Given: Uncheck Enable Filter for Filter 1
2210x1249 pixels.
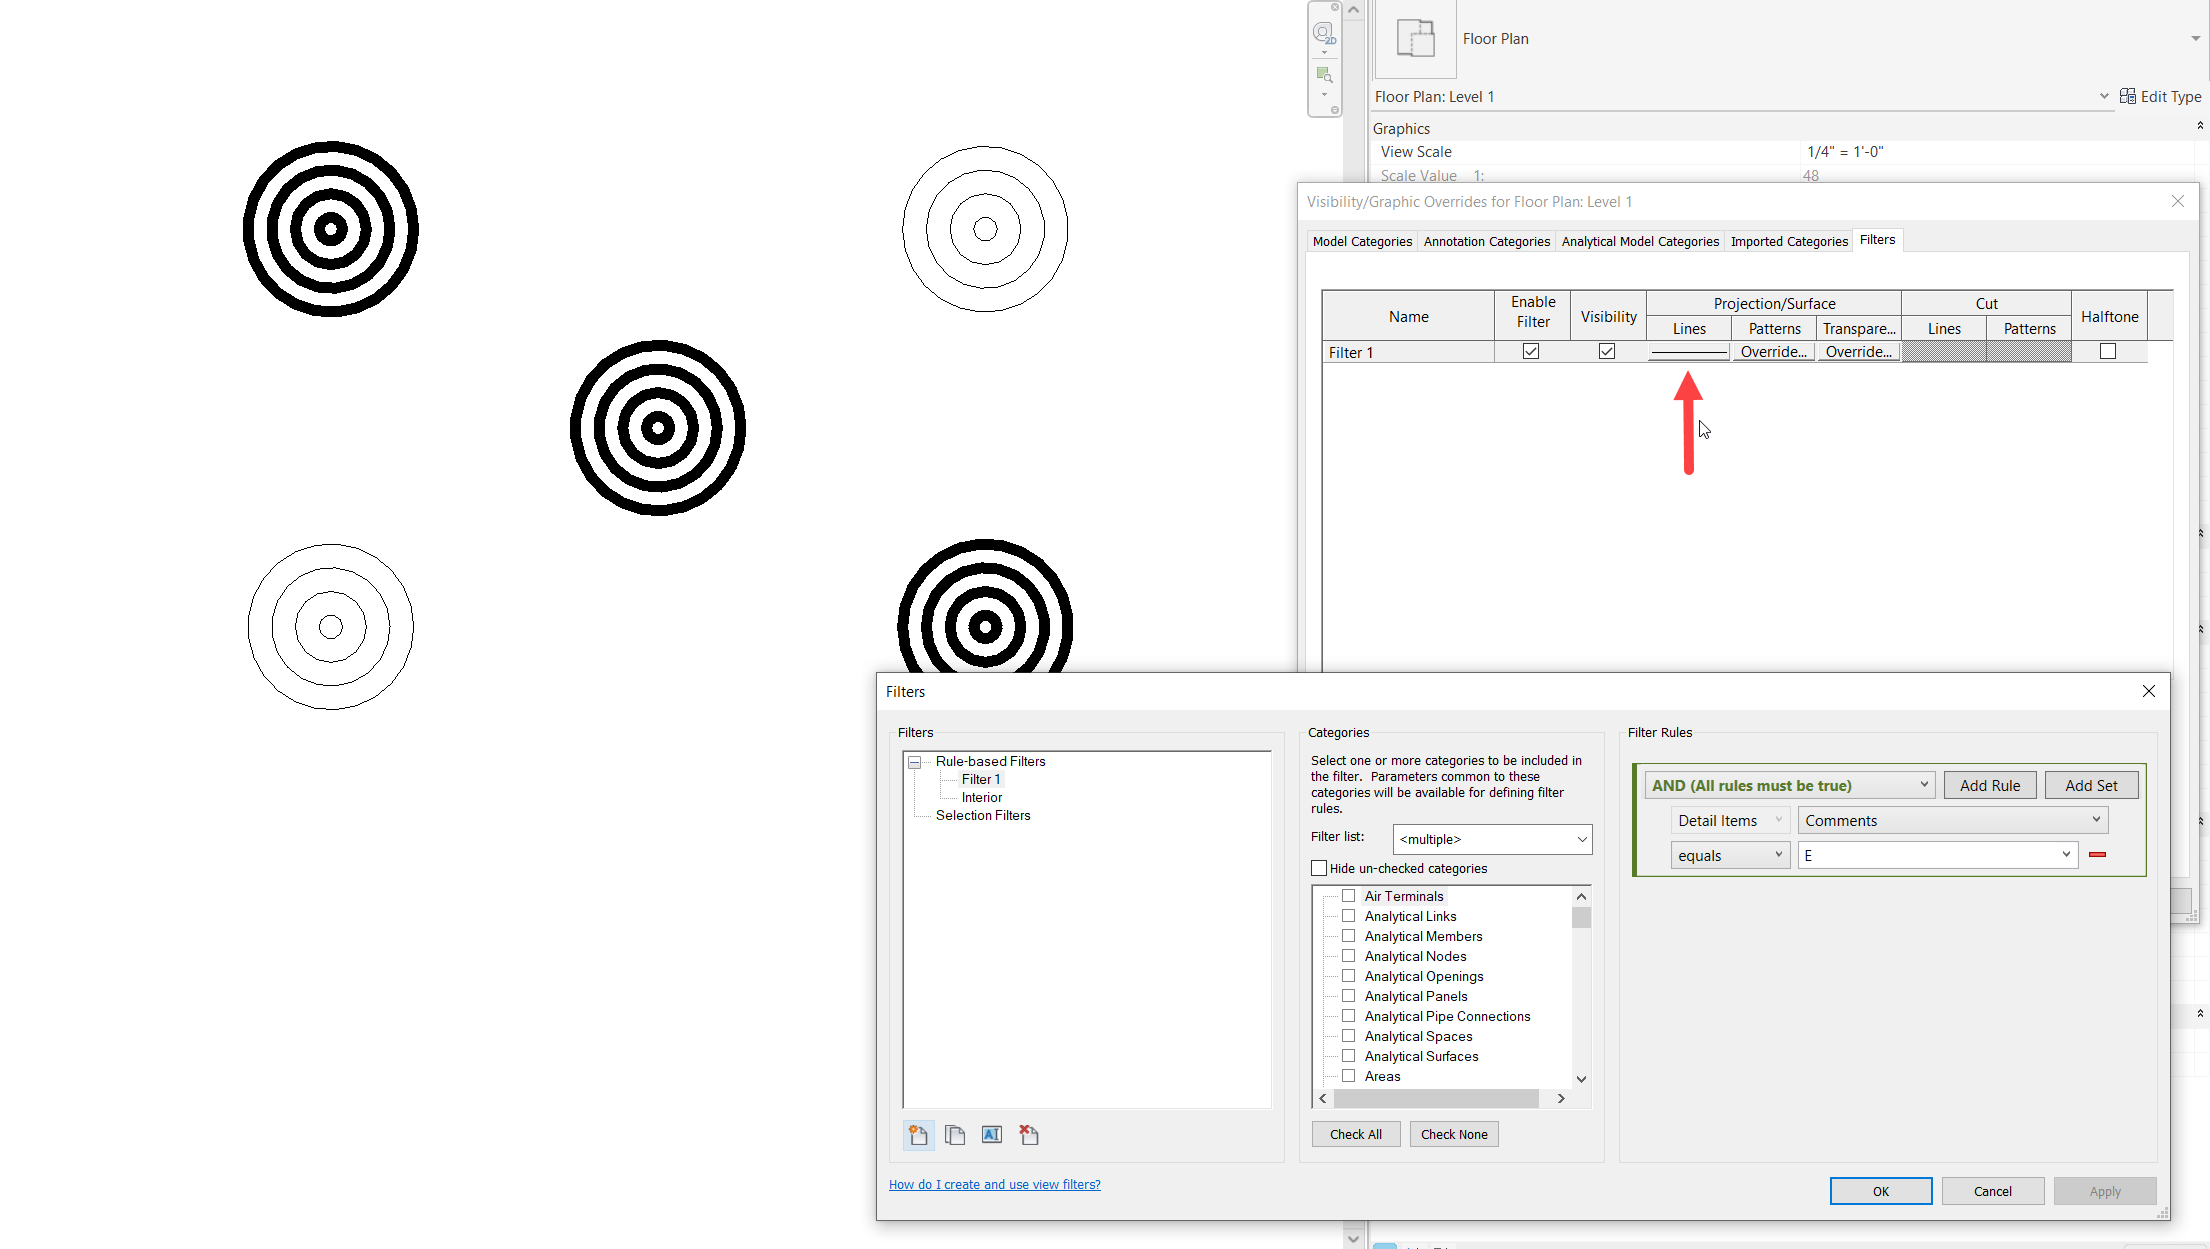Looking at the screenshot, I should [1530, 351].
